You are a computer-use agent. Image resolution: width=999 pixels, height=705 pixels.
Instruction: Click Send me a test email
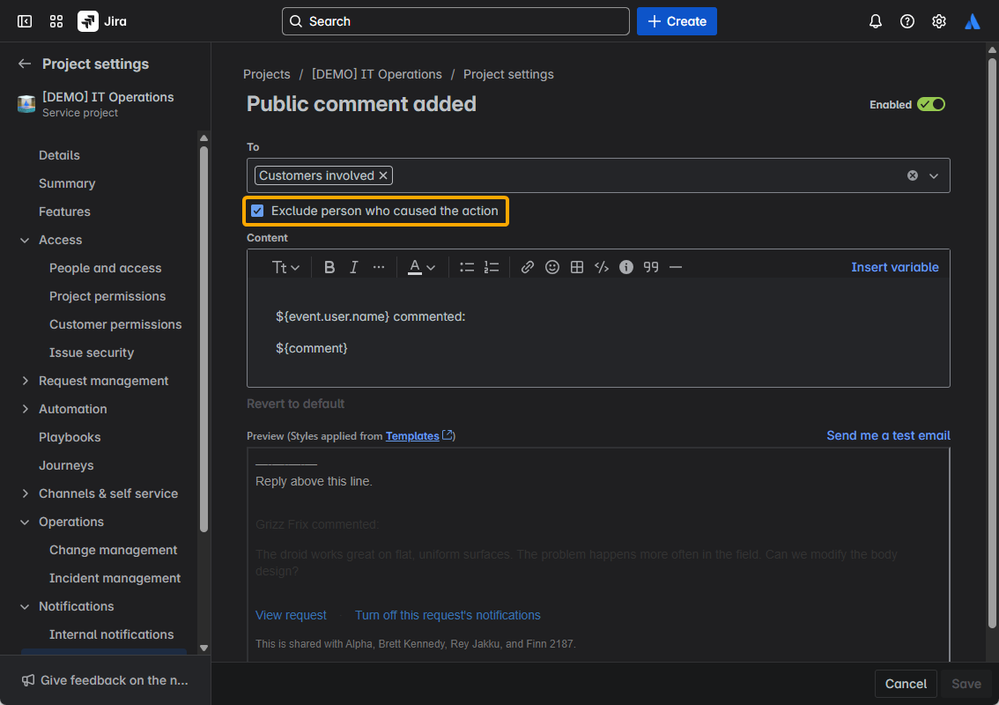coord(888,435)
